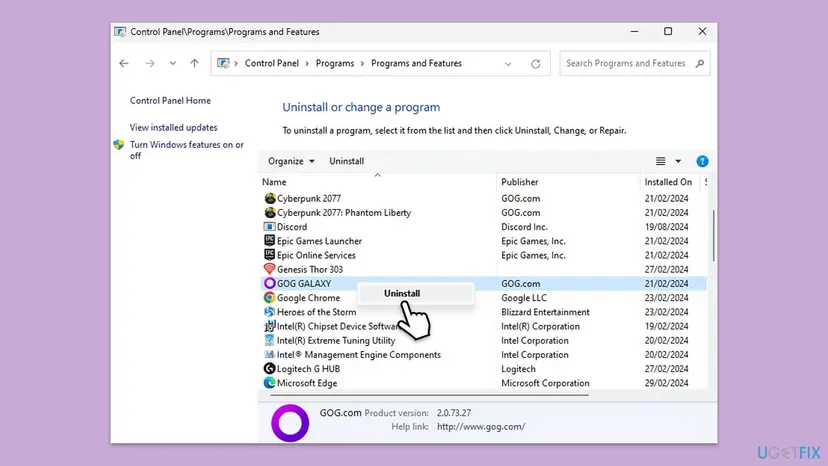This screenshot has height=466, width=828.
Task: Click the Intel(R) Corporation publisher cell
Action: tap(540, 327)
